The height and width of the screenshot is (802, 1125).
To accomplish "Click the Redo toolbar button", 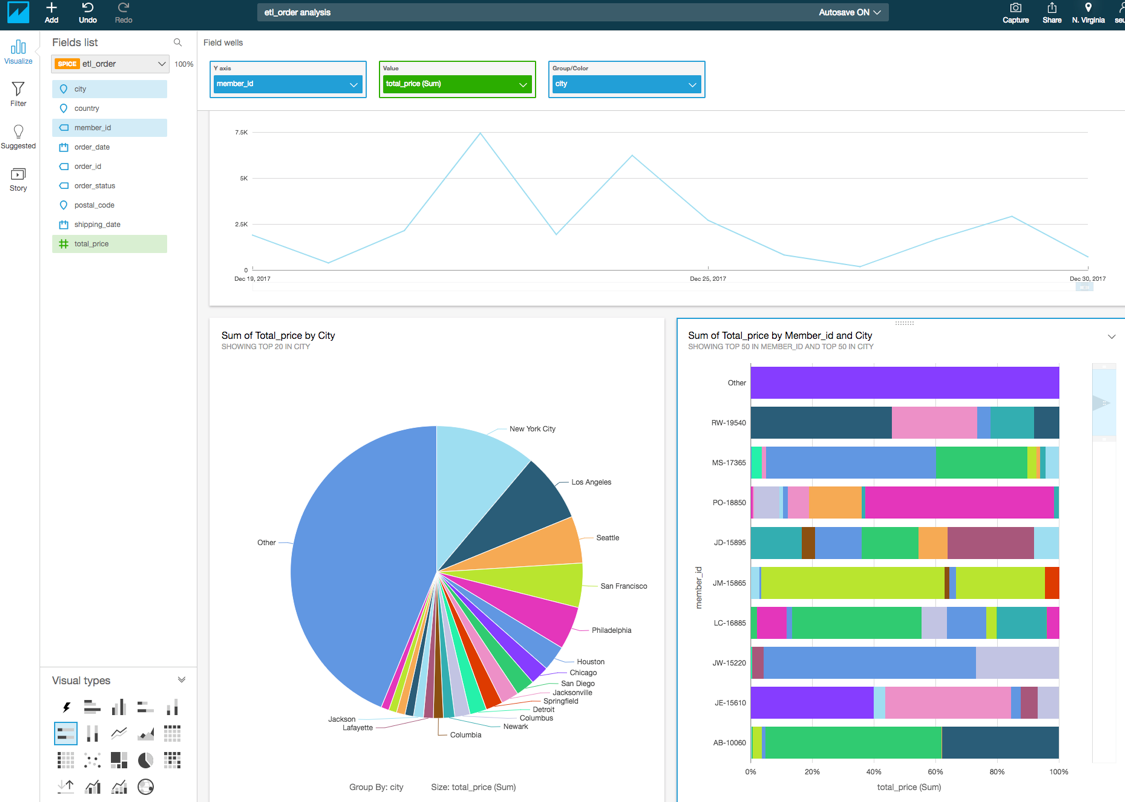I will click(x=123, y=12).
